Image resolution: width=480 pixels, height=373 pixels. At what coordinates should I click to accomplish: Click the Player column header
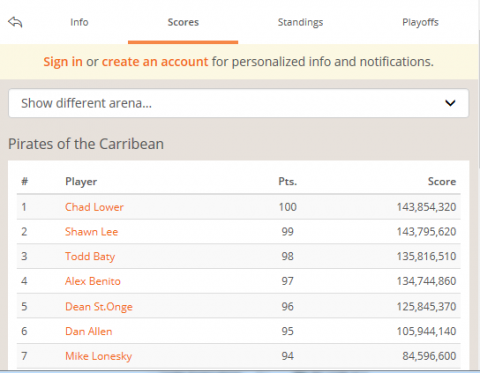[x=81, y=181]
